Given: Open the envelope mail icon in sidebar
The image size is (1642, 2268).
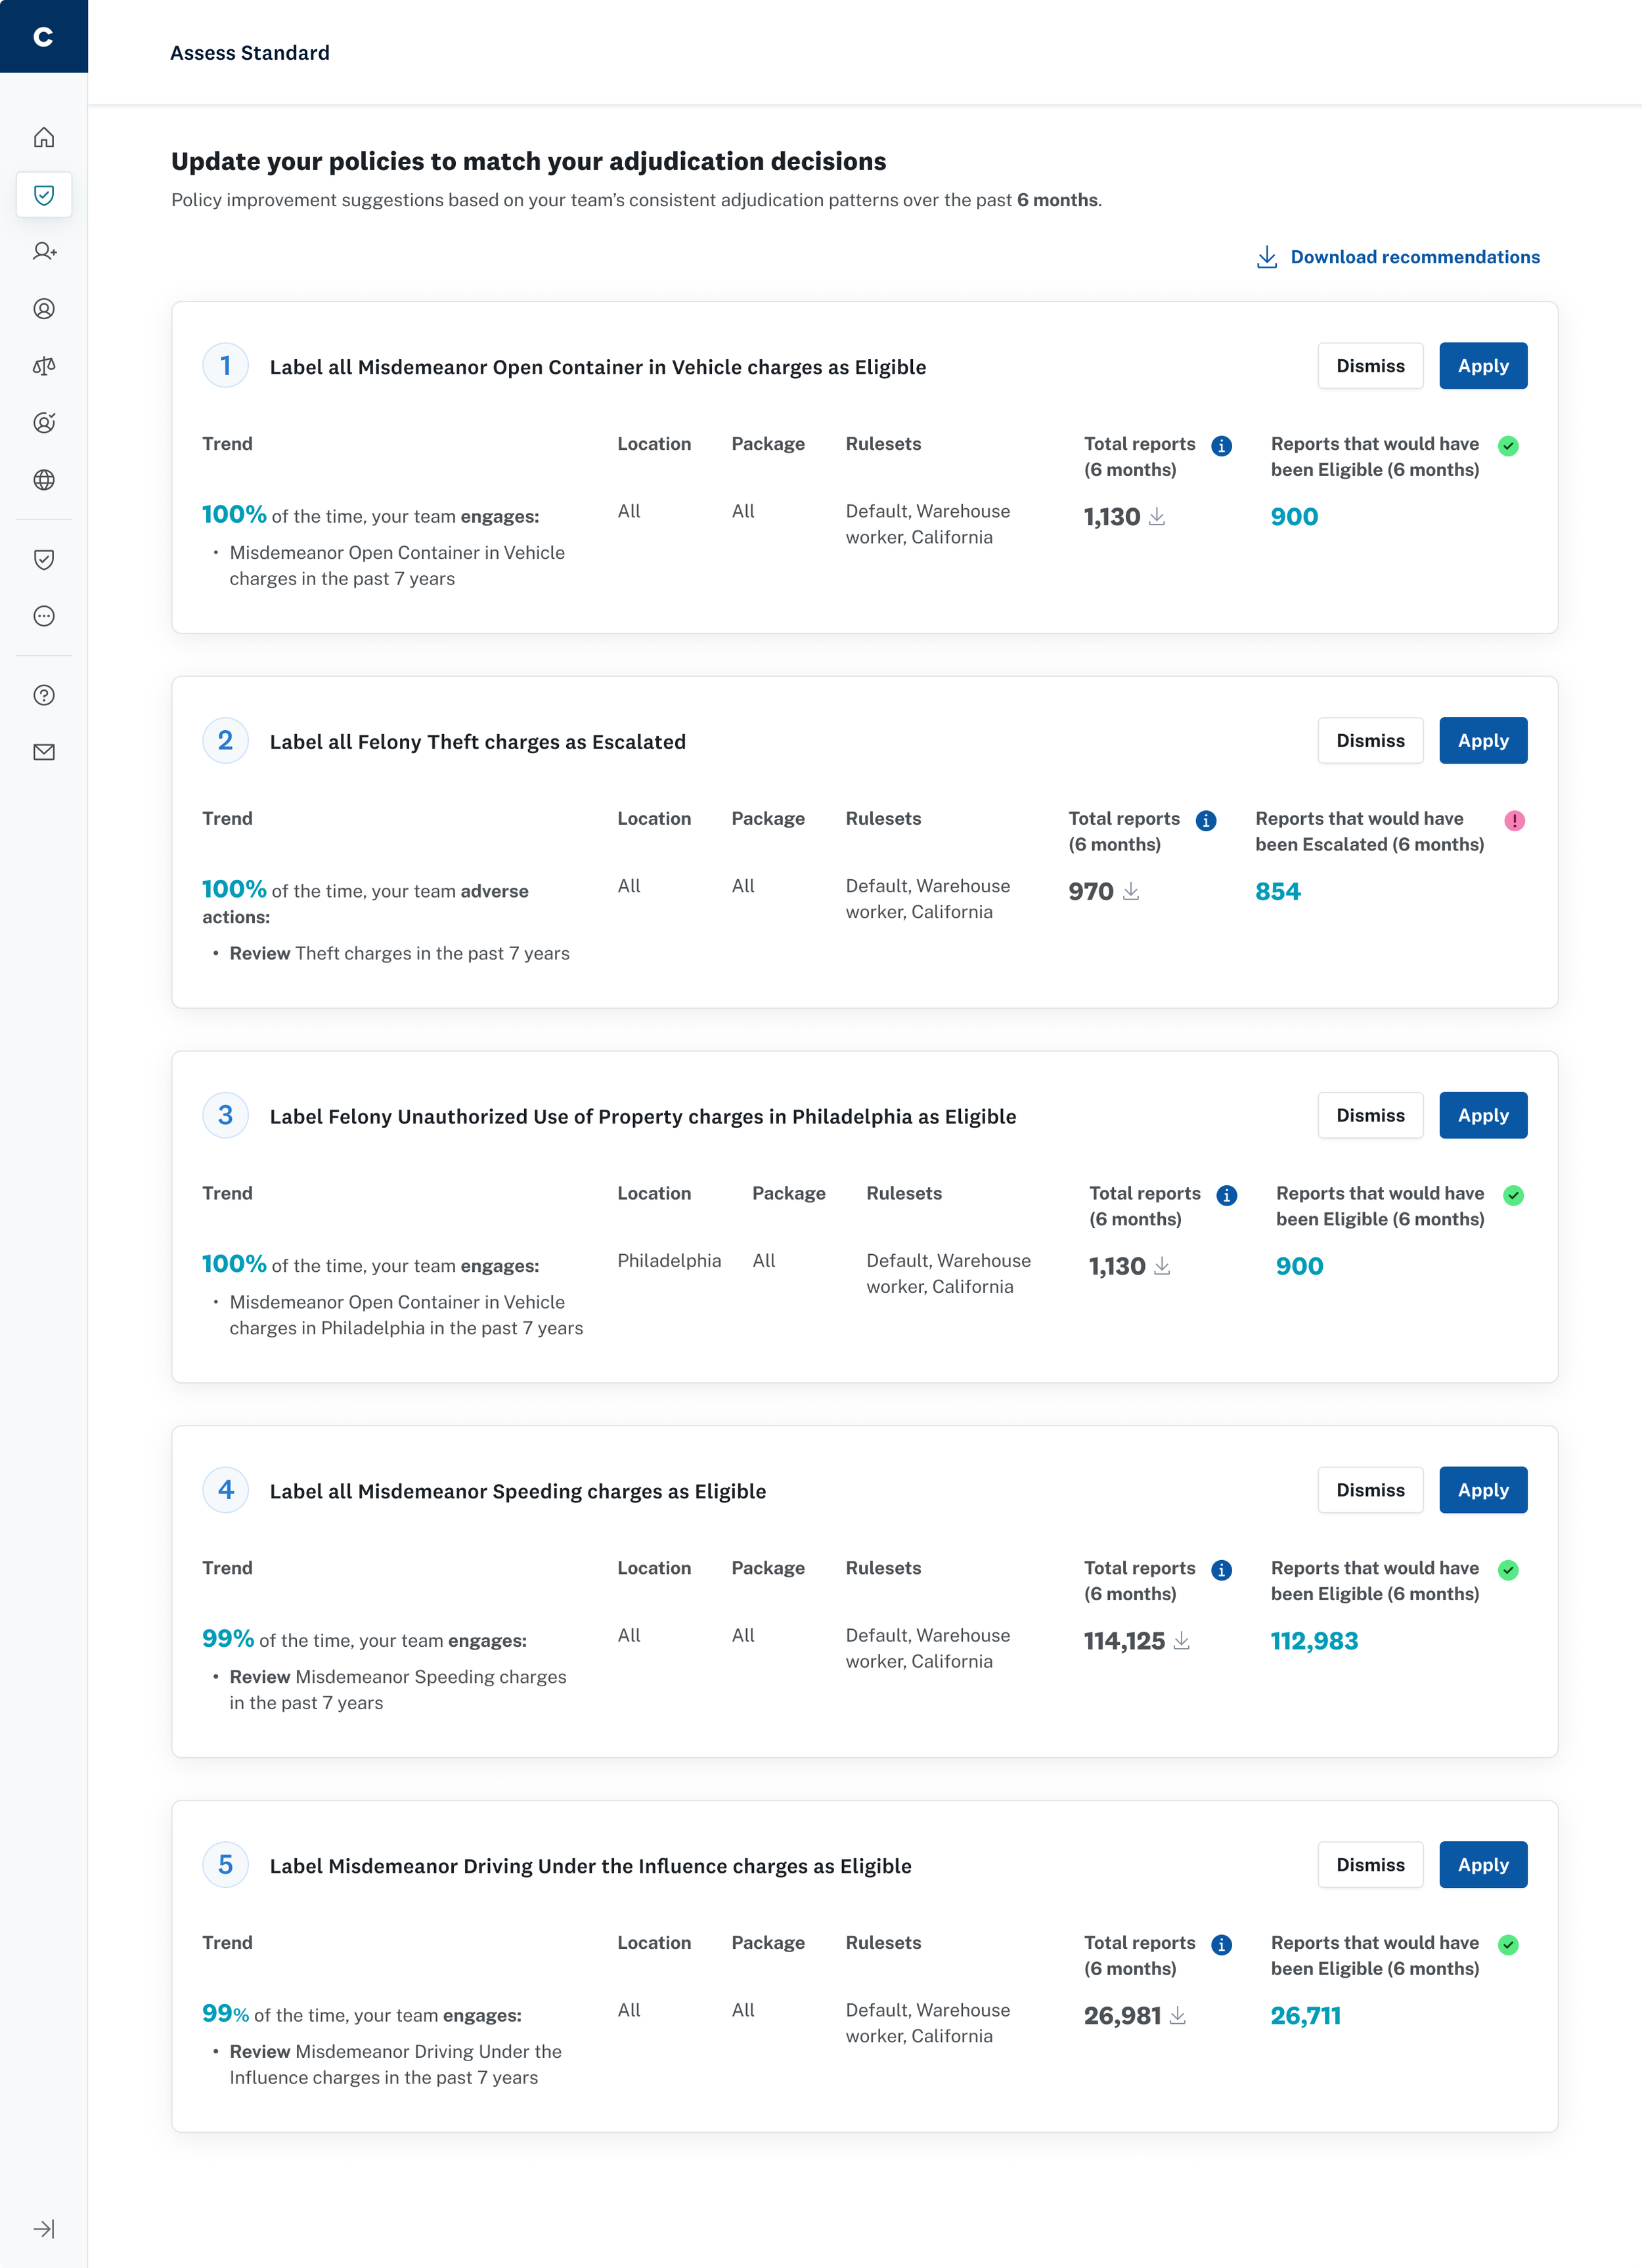Looking at the screenshot, I should click(44, 752).
